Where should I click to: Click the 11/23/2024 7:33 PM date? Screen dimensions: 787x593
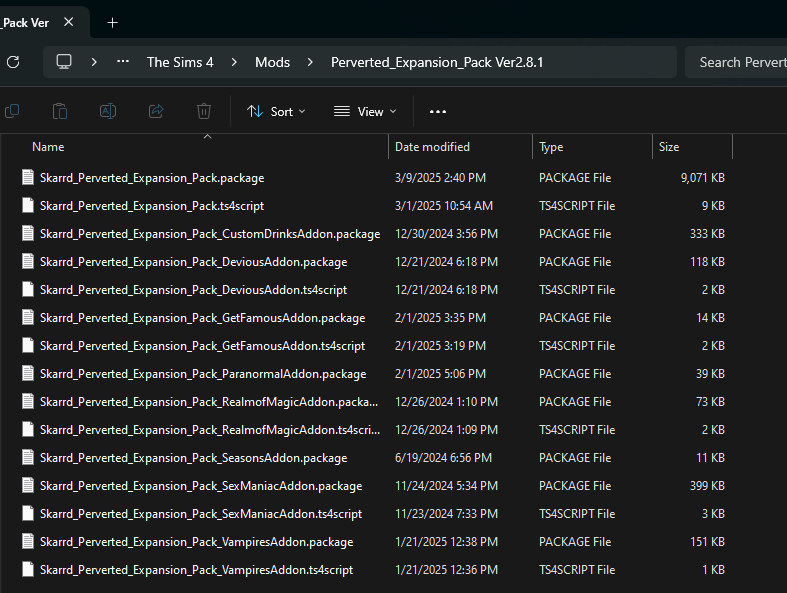446,514
